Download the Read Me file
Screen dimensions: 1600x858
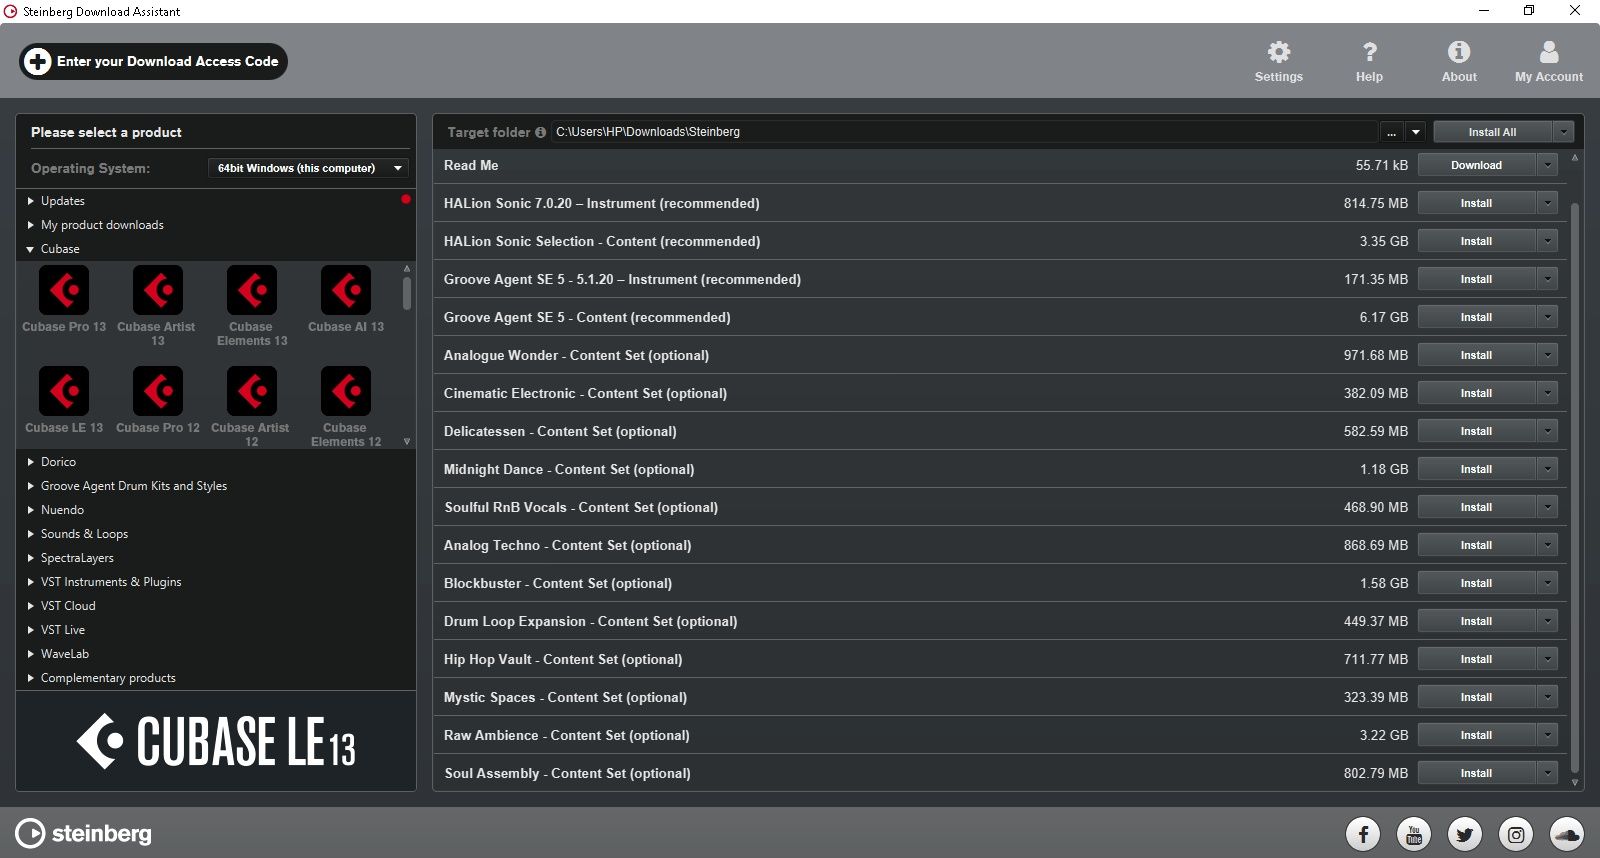pyautogui.click(x=1476, y=165)
